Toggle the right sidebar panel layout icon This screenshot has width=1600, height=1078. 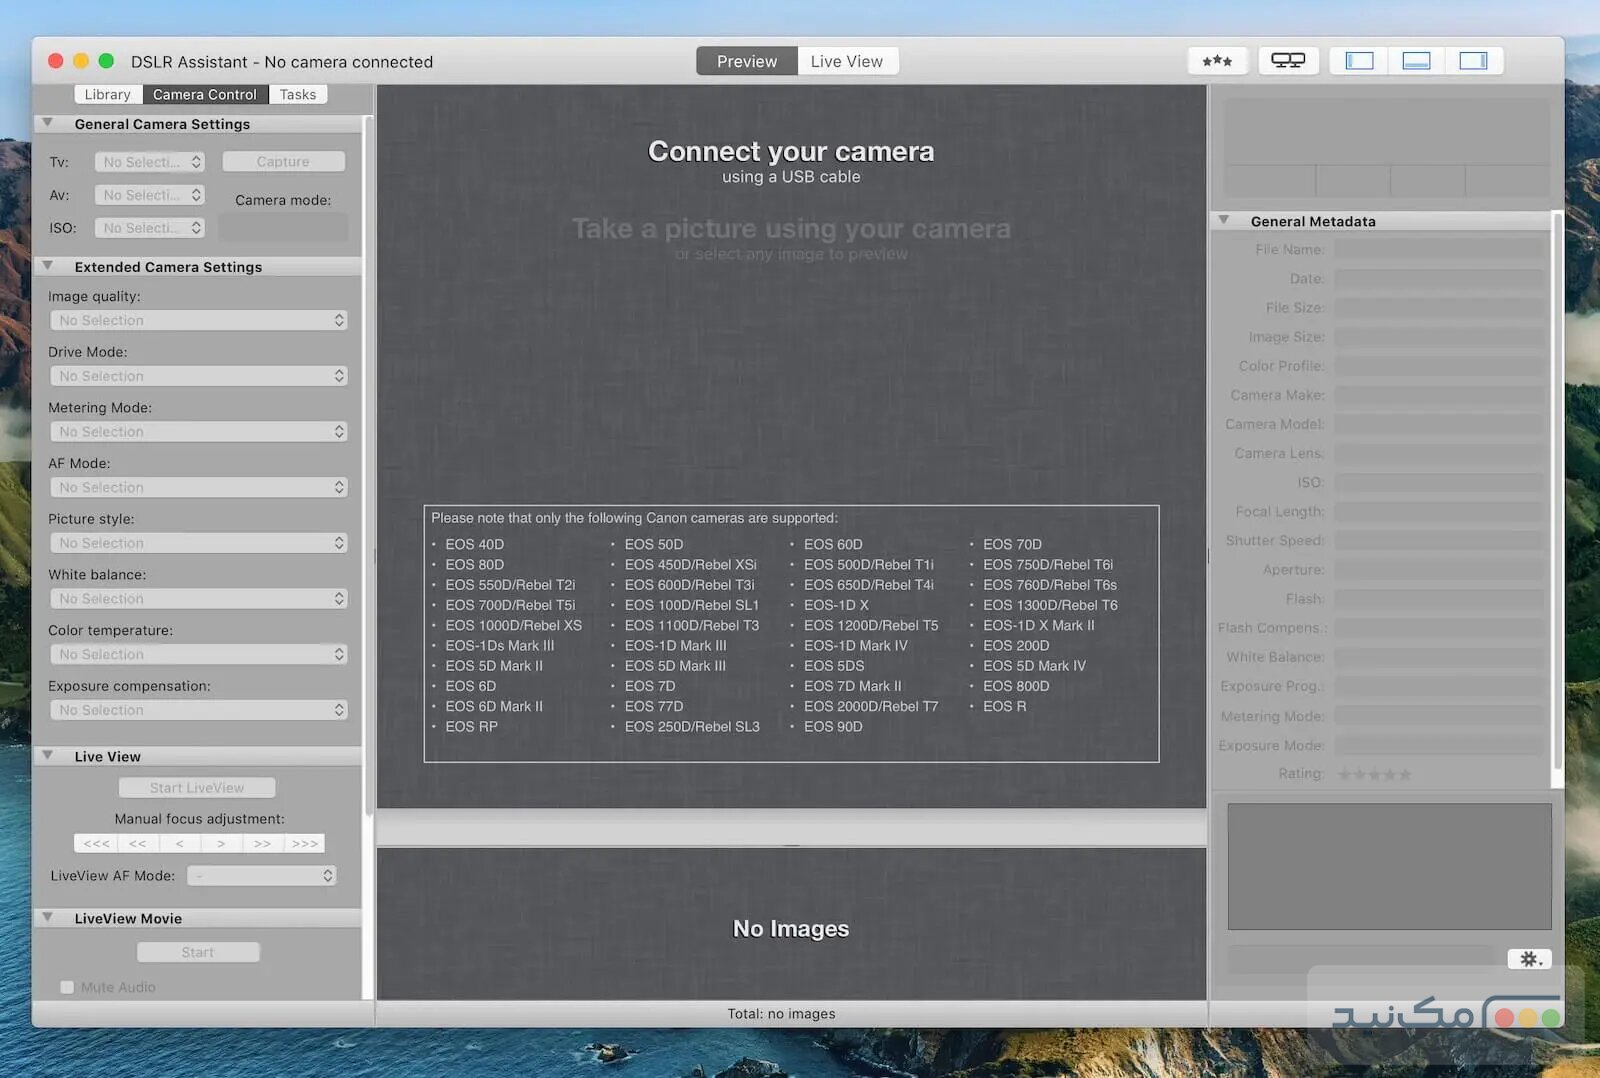[1472, 61]
